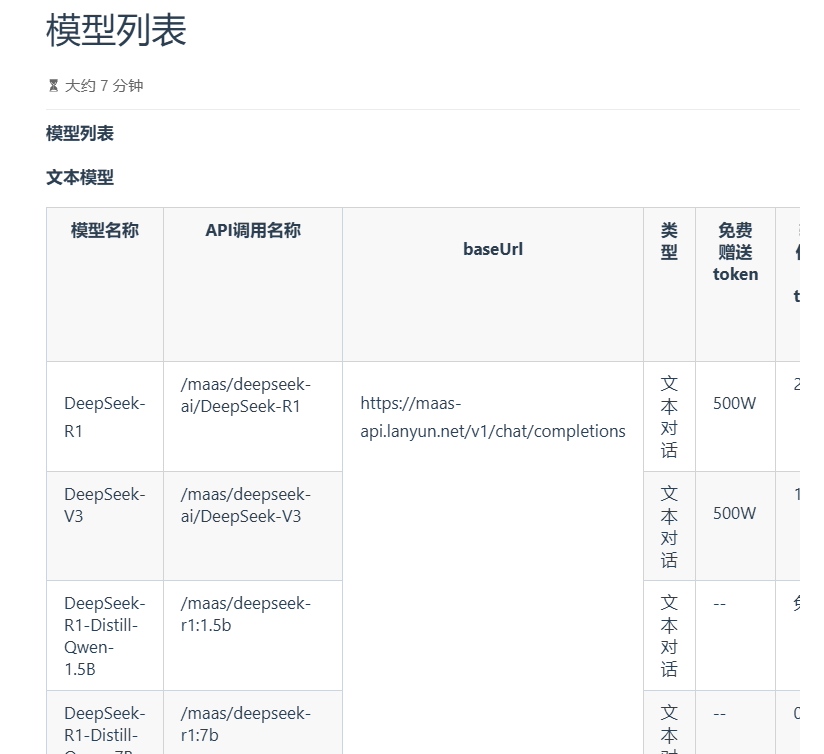Select the bold subheading 模型列表

pos(80,133)
